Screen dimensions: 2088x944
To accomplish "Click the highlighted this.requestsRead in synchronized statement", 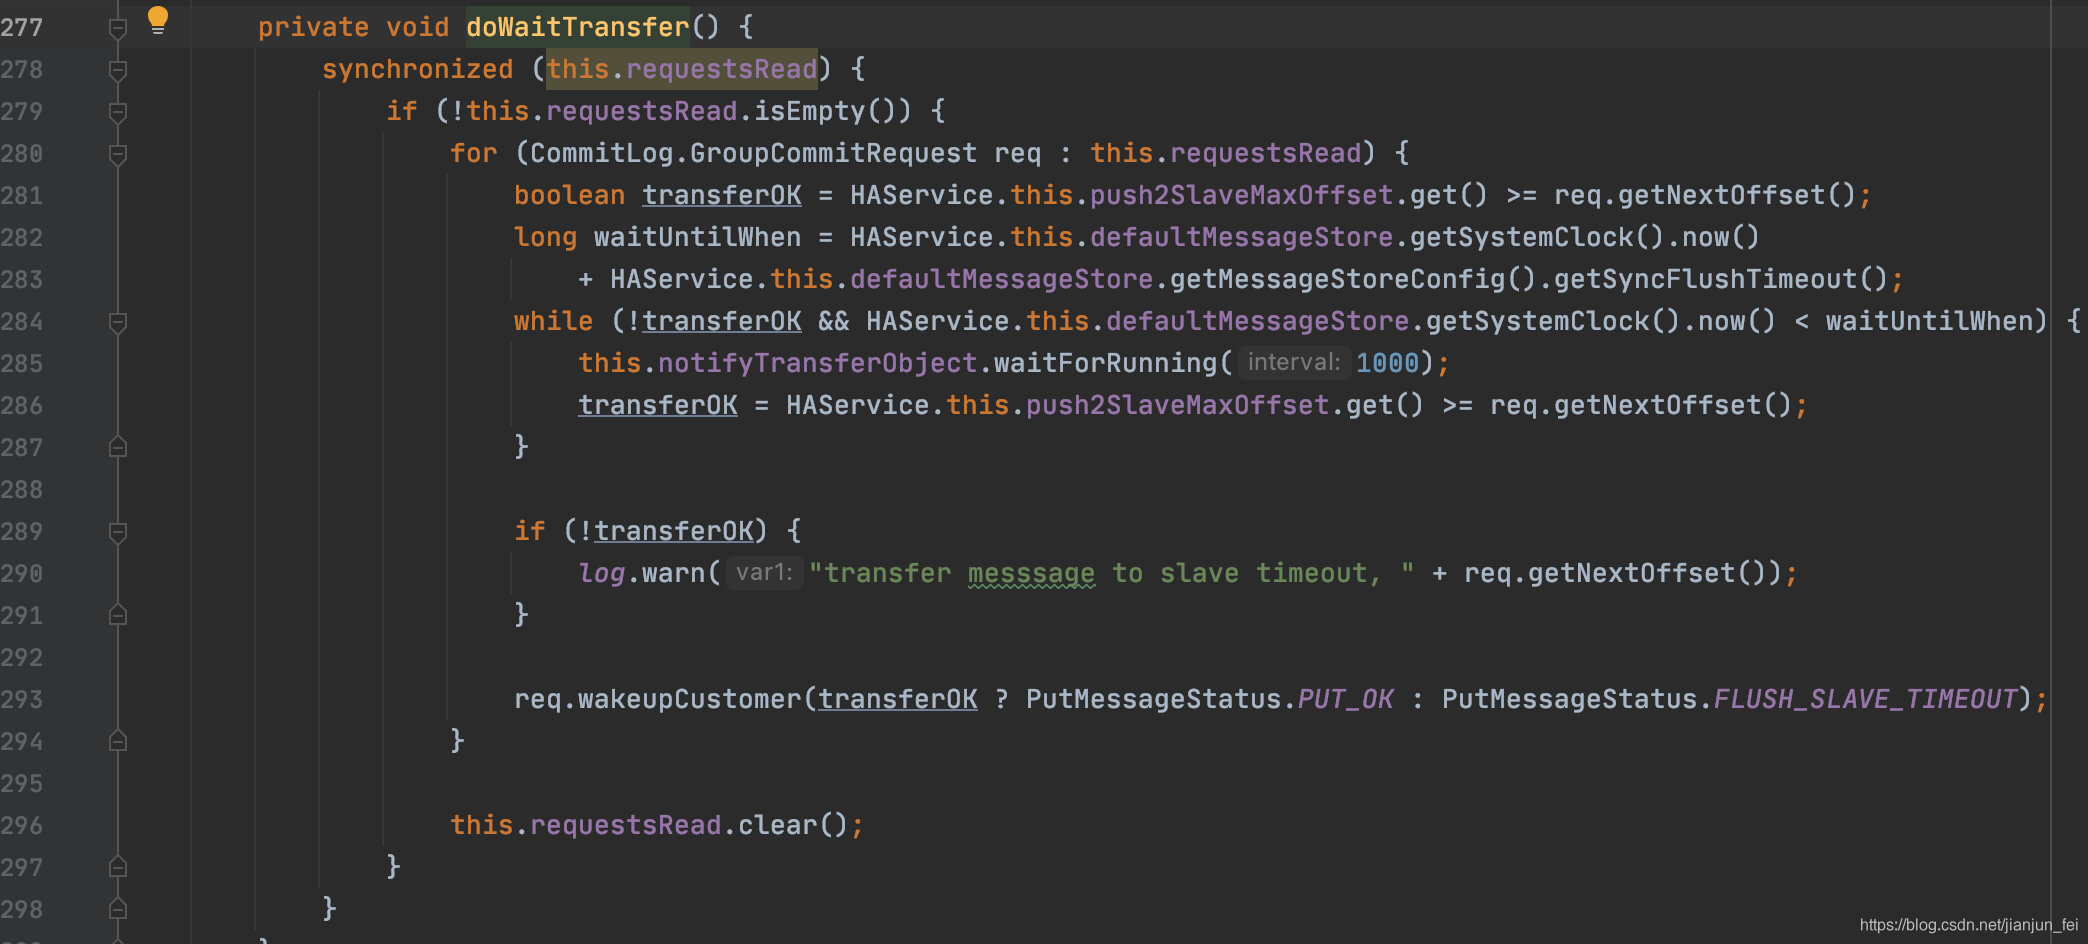I will point(682,69).
